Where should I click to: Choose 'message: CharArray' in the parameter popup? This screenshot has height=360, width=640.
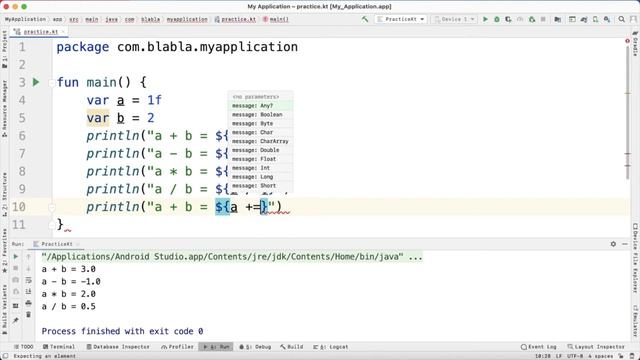(260, 141)
